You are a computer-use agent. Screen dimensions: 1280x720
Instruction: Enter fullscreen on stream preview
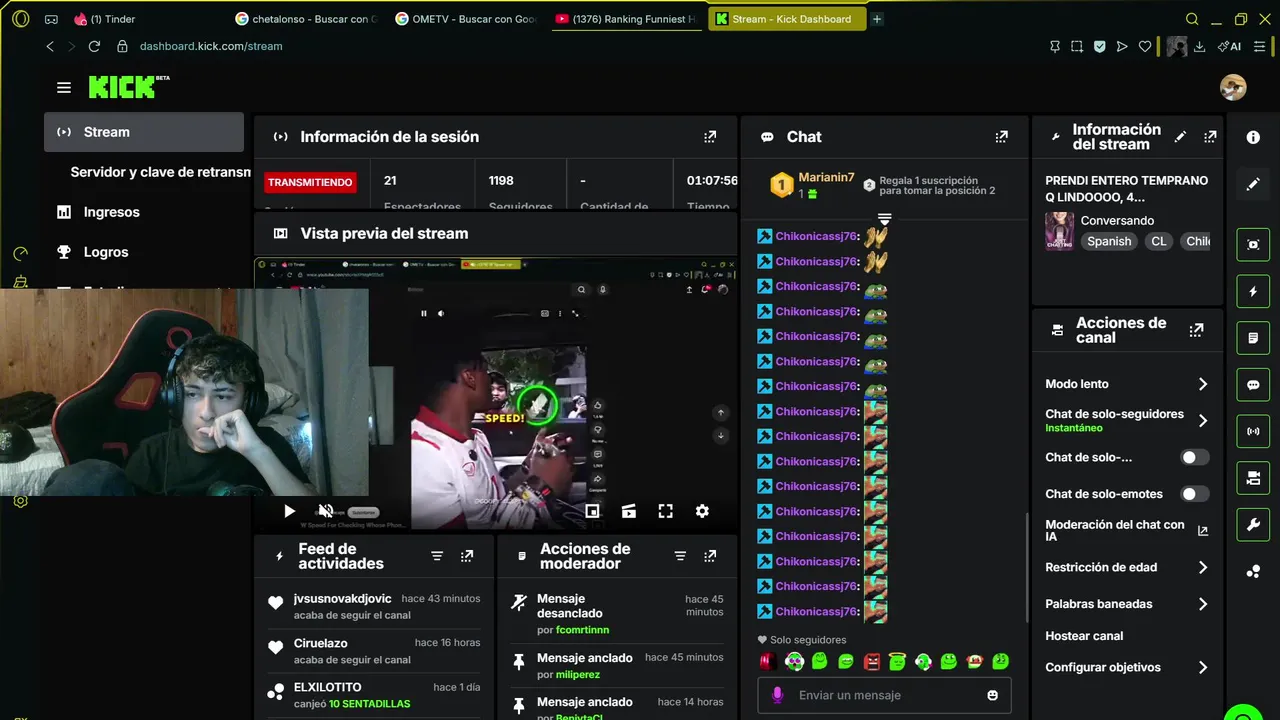665,511
